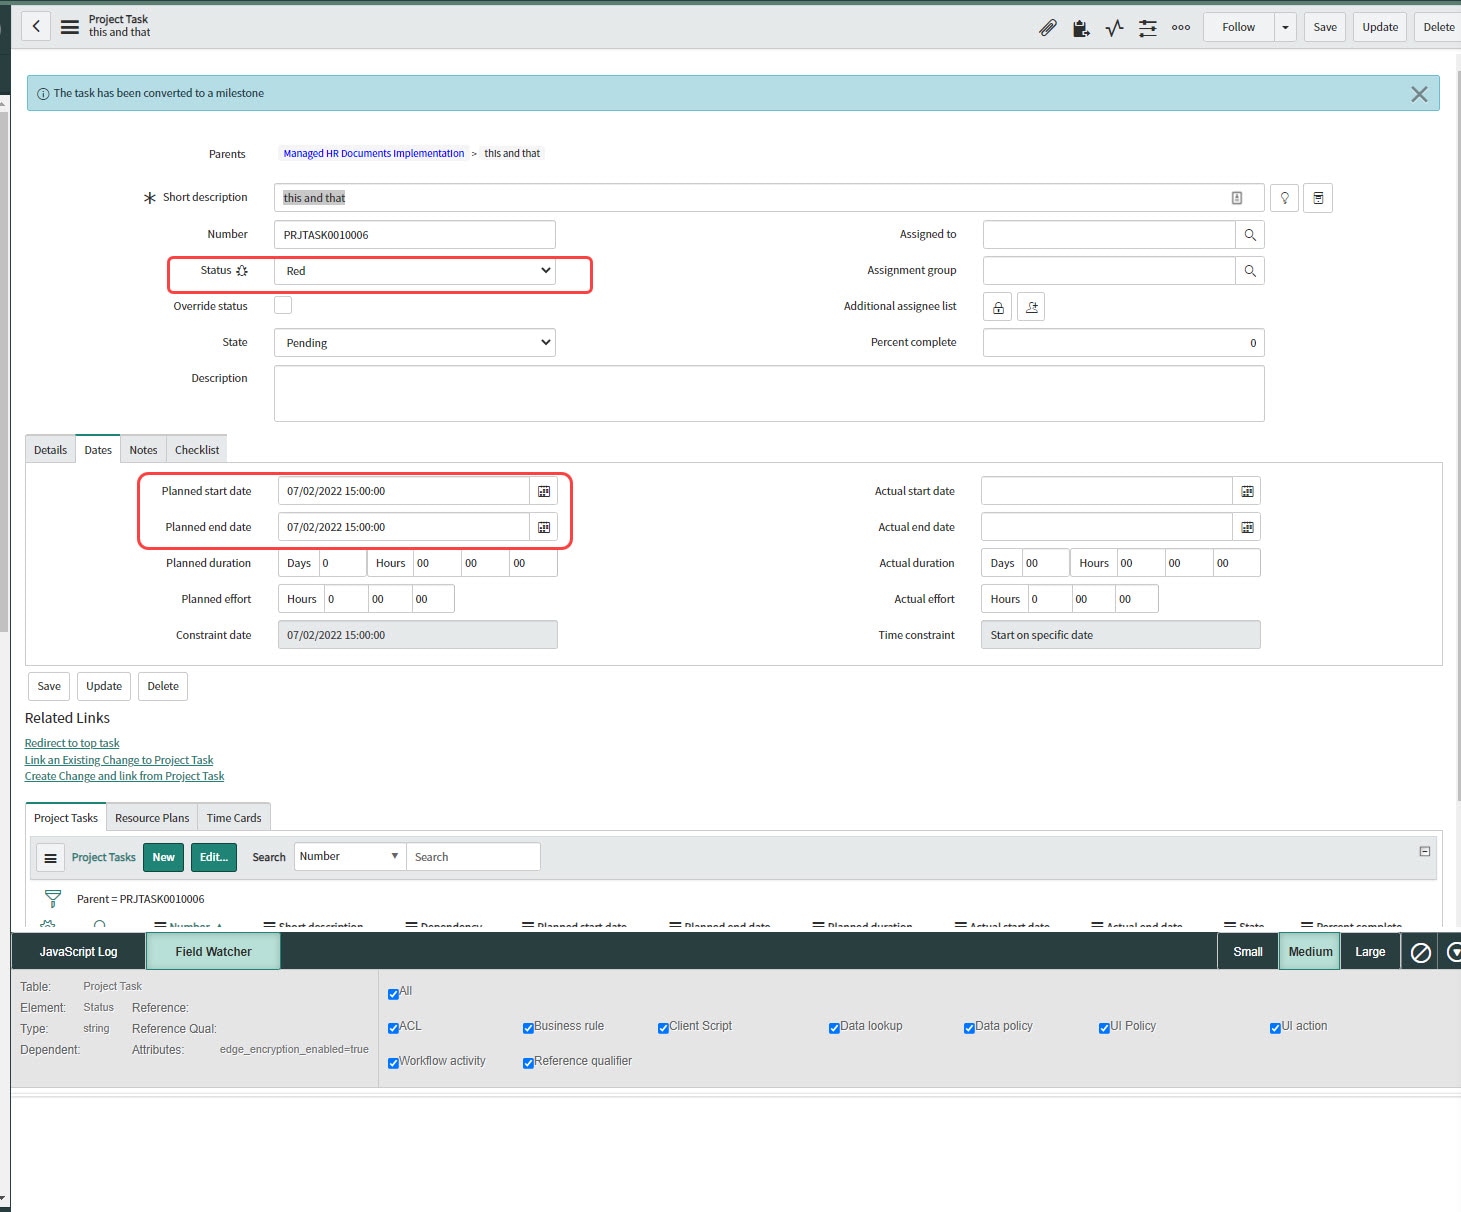This screenshot has height=1212, width=1461.
Task: Click the Status field watcher icon
Action: tap(242, 271)
